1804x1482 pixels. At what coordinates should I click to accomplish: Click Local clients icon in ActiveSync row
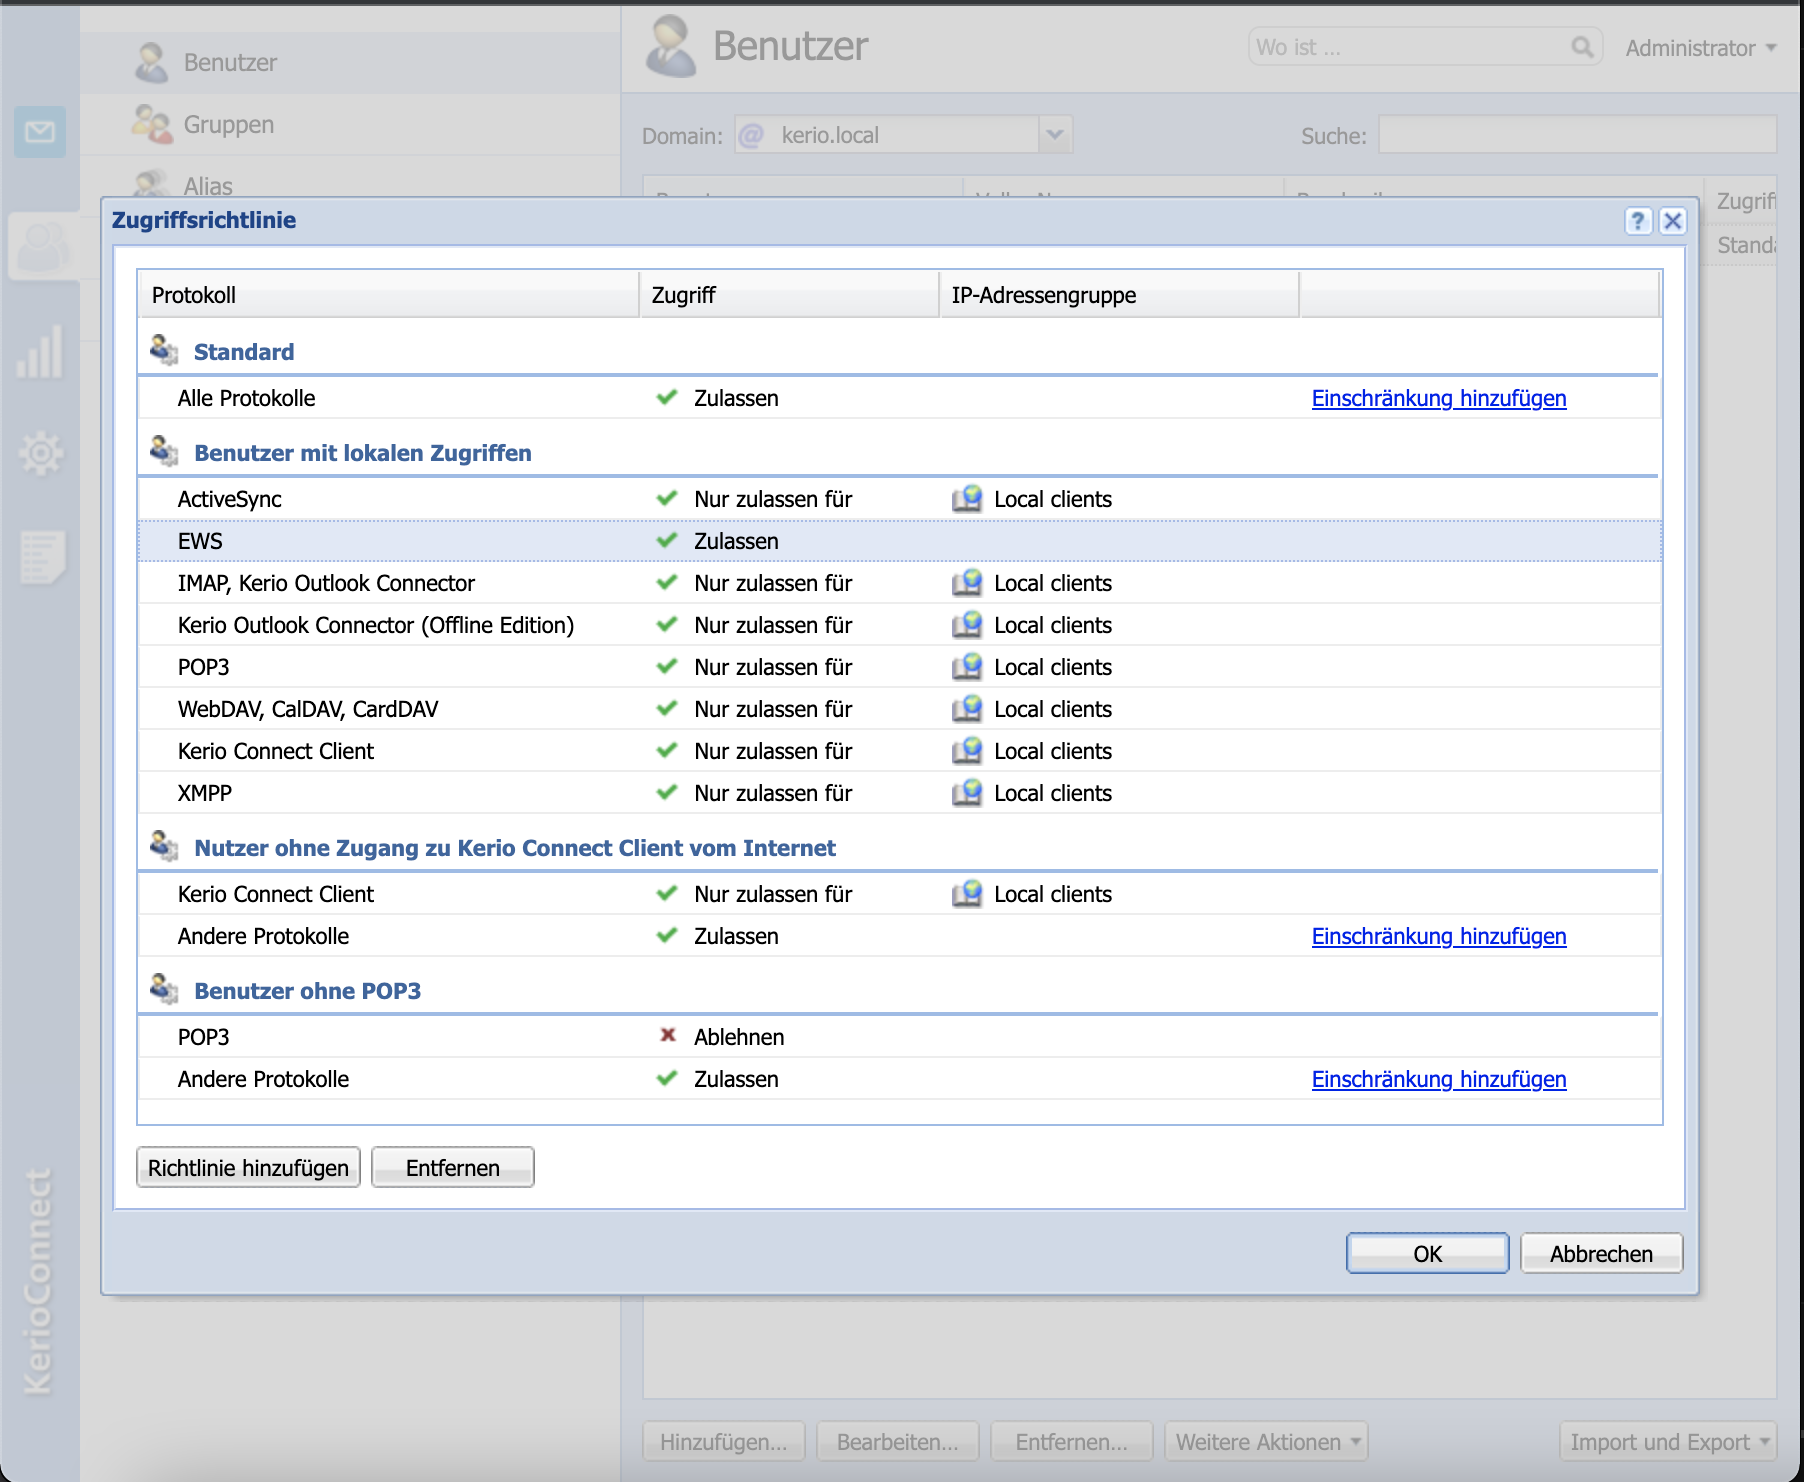click(966, 499)
